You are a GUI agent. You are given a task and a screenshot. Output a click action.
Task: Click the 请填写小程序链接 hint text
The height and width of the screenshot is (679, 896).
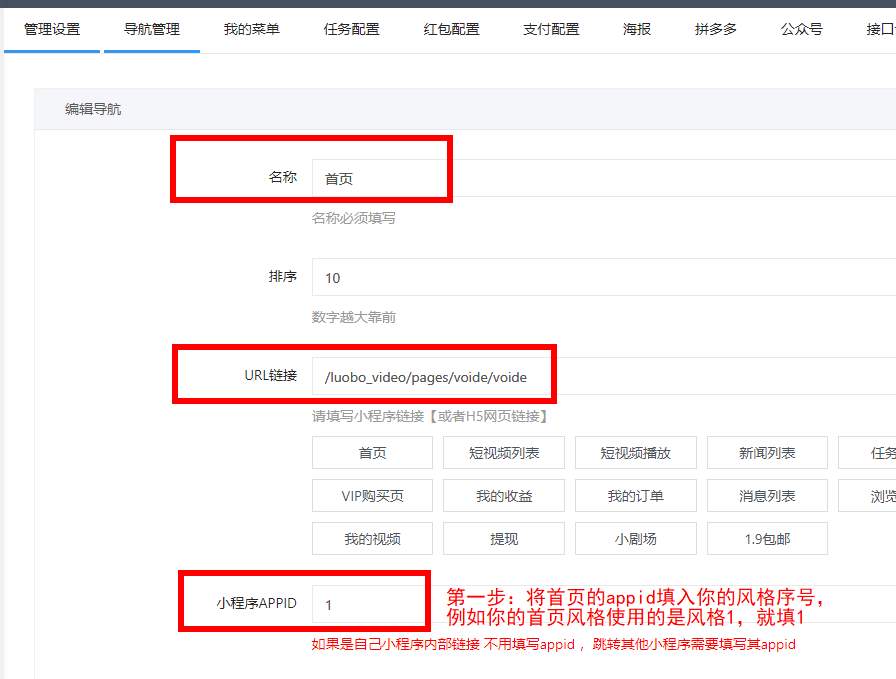[430, 416]
